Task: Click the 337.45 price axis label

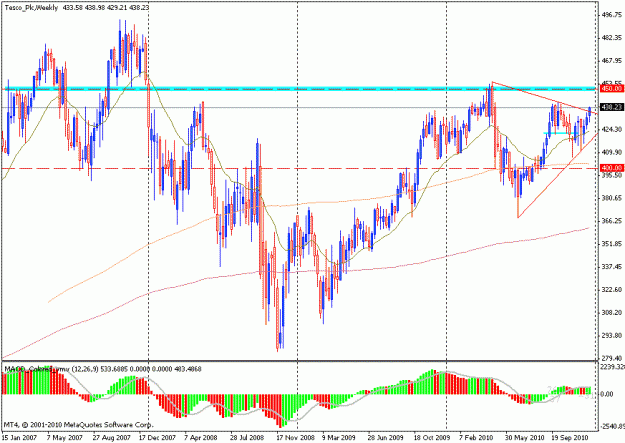Action: tap(612, 266)
